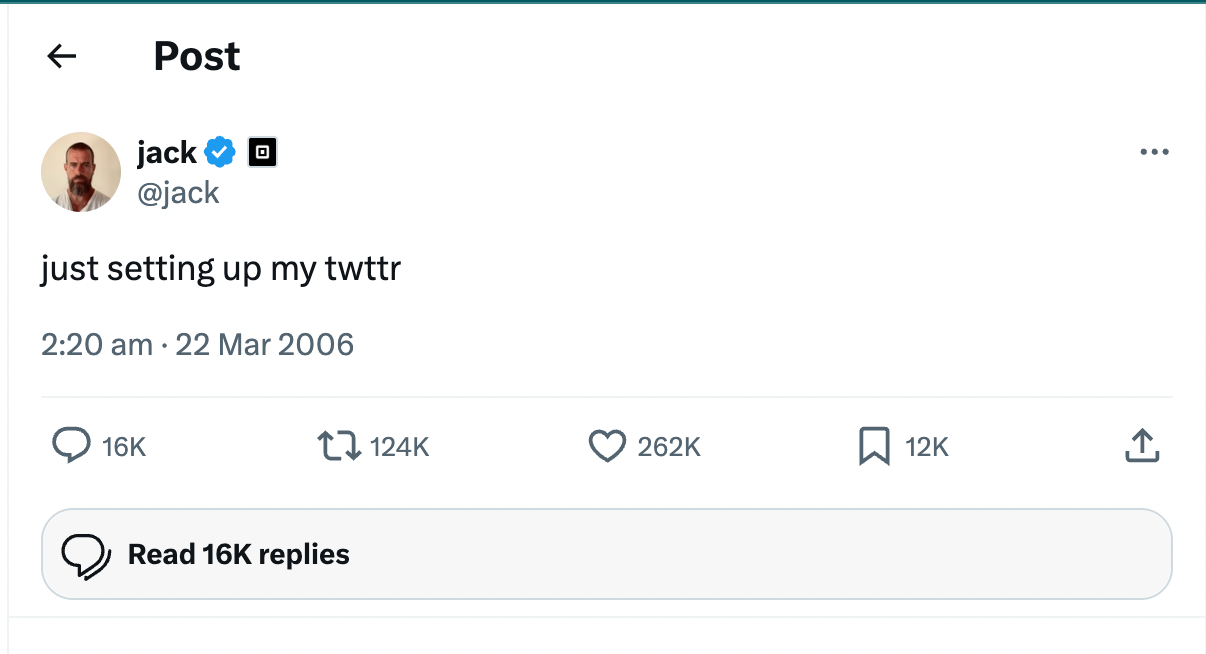The width and height of the screenshot is (1206, 654).
Task: Click the black square affiliation badge
Action: [x=262, y=152]
